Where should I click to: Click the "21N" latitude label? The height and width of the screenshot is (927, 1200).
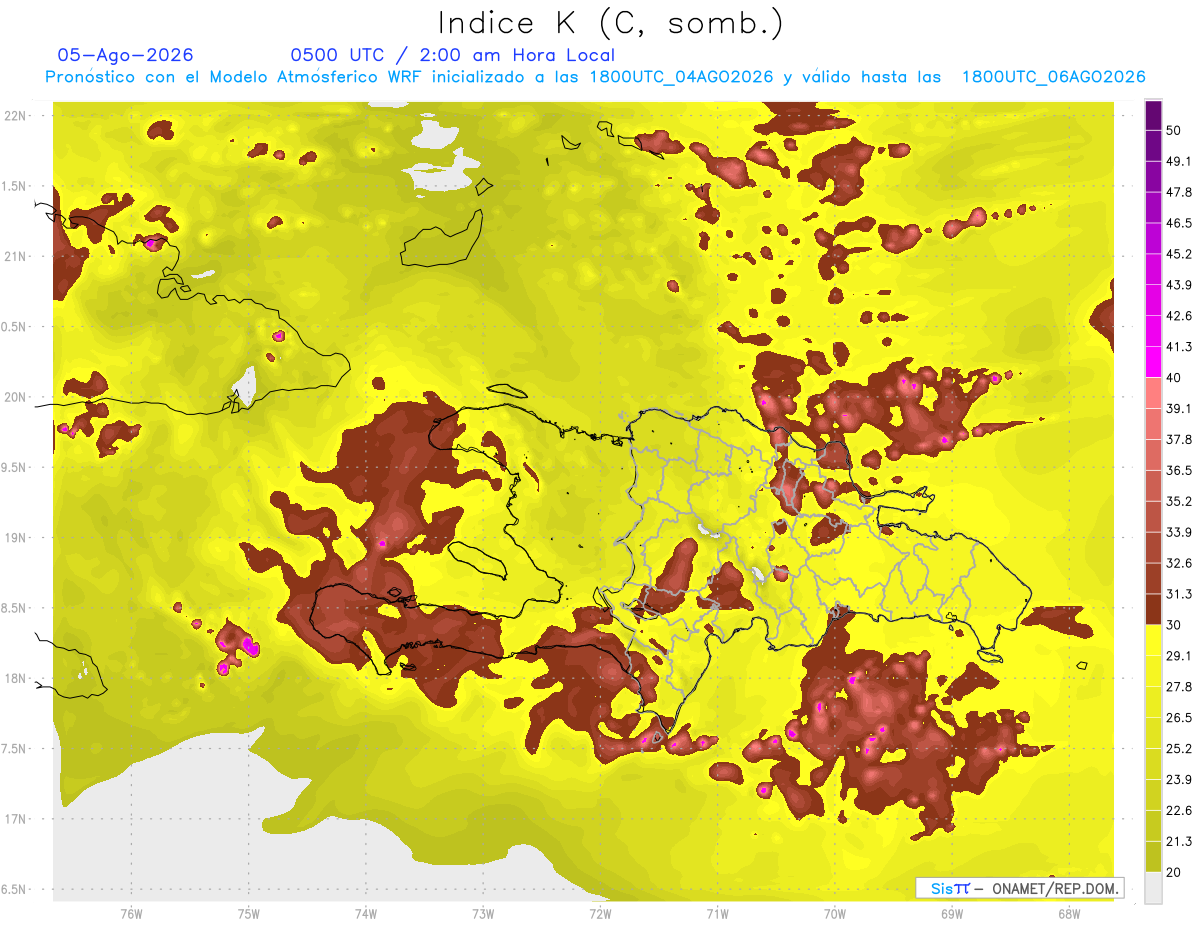(17, 256)
